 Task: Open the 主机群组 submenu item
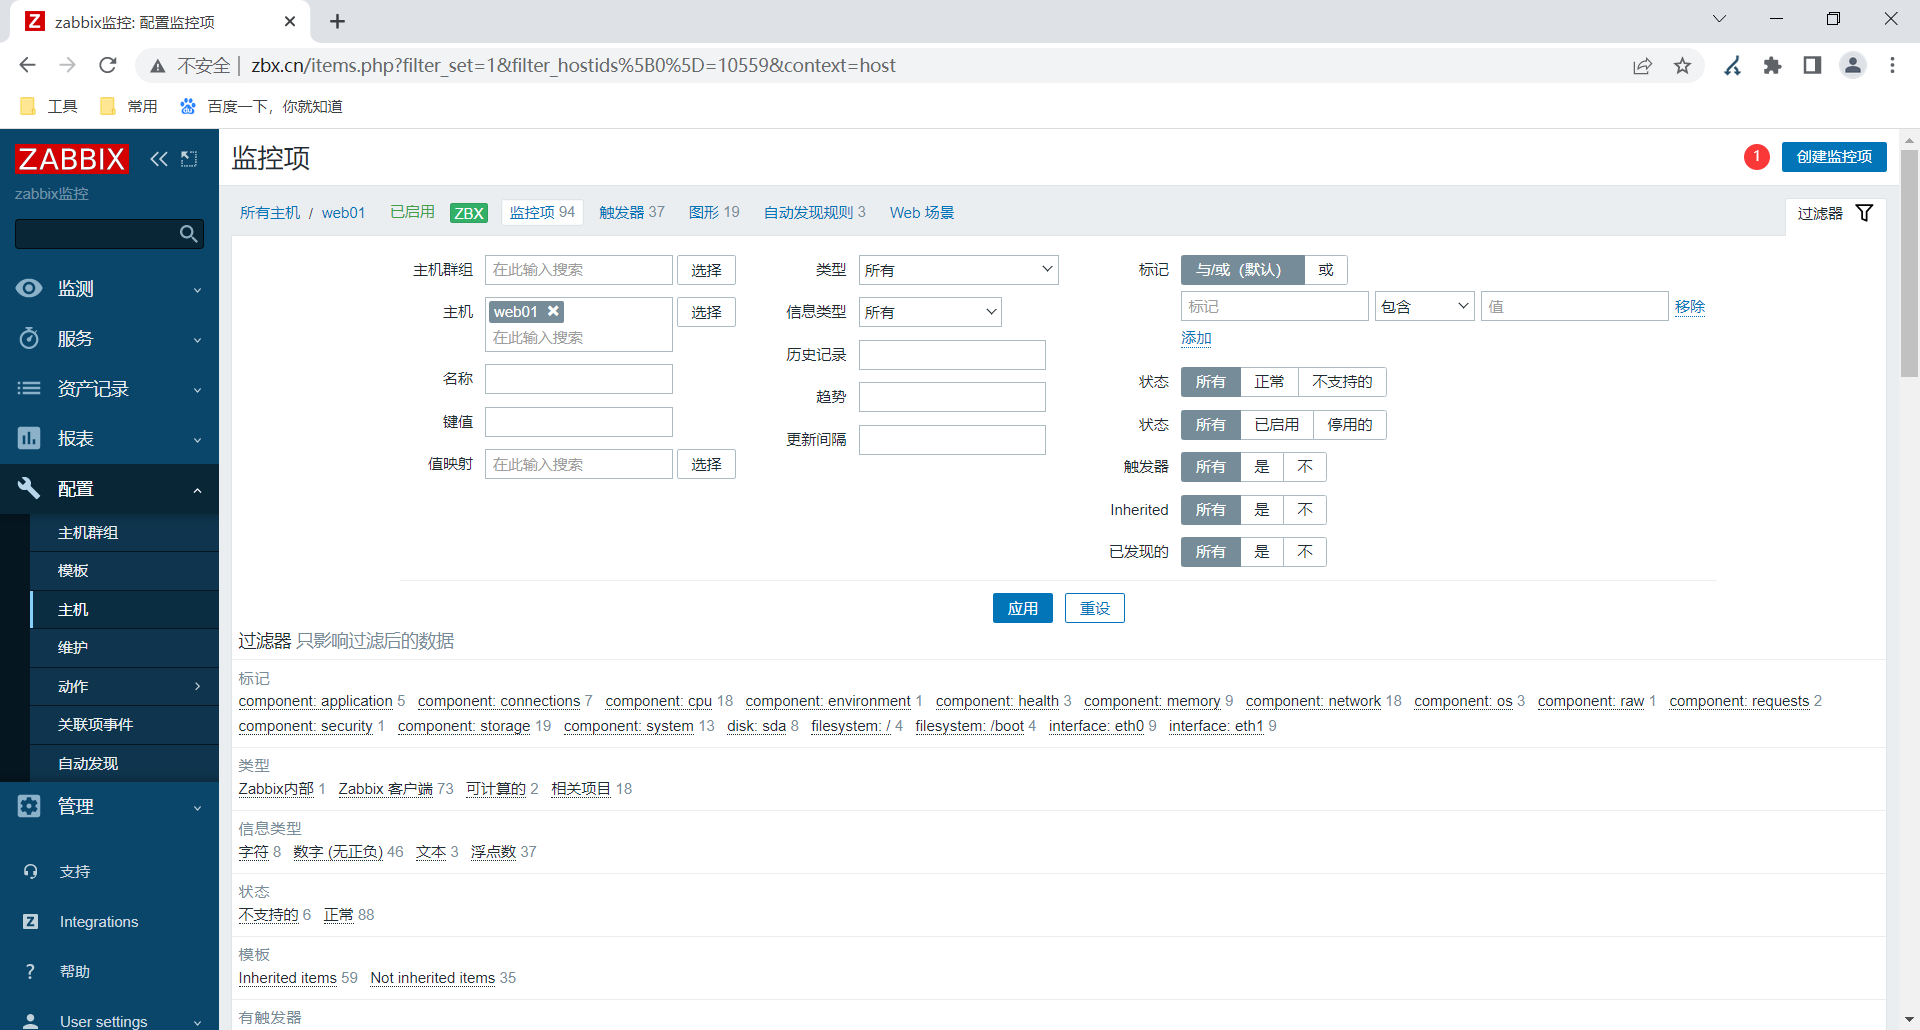(124, 533)
